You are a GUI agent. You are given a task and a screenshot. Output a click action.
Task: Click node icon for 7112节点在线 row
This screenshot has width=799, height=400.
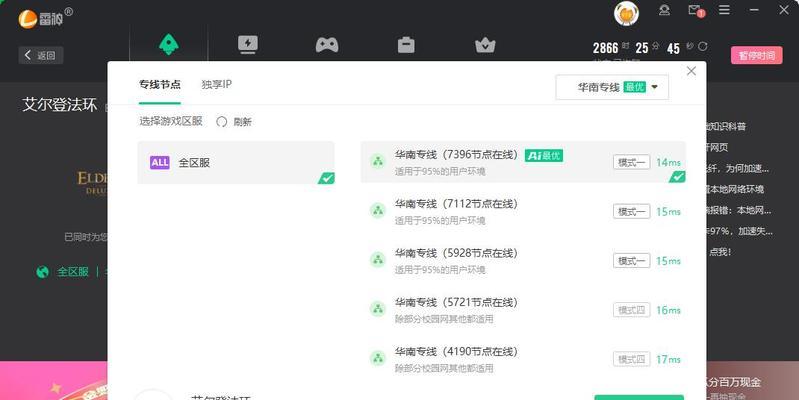coord(378,210)
